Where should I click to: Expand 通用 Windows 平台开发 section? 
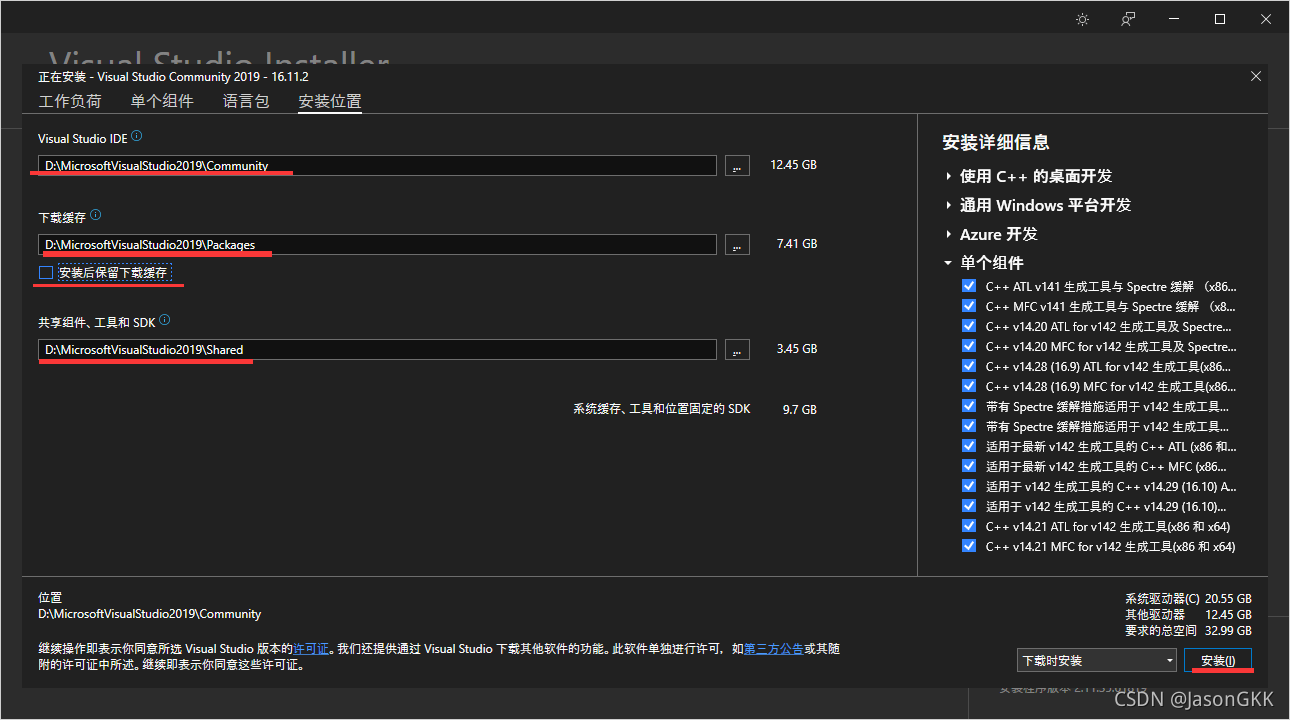click(x=948, y=205)
